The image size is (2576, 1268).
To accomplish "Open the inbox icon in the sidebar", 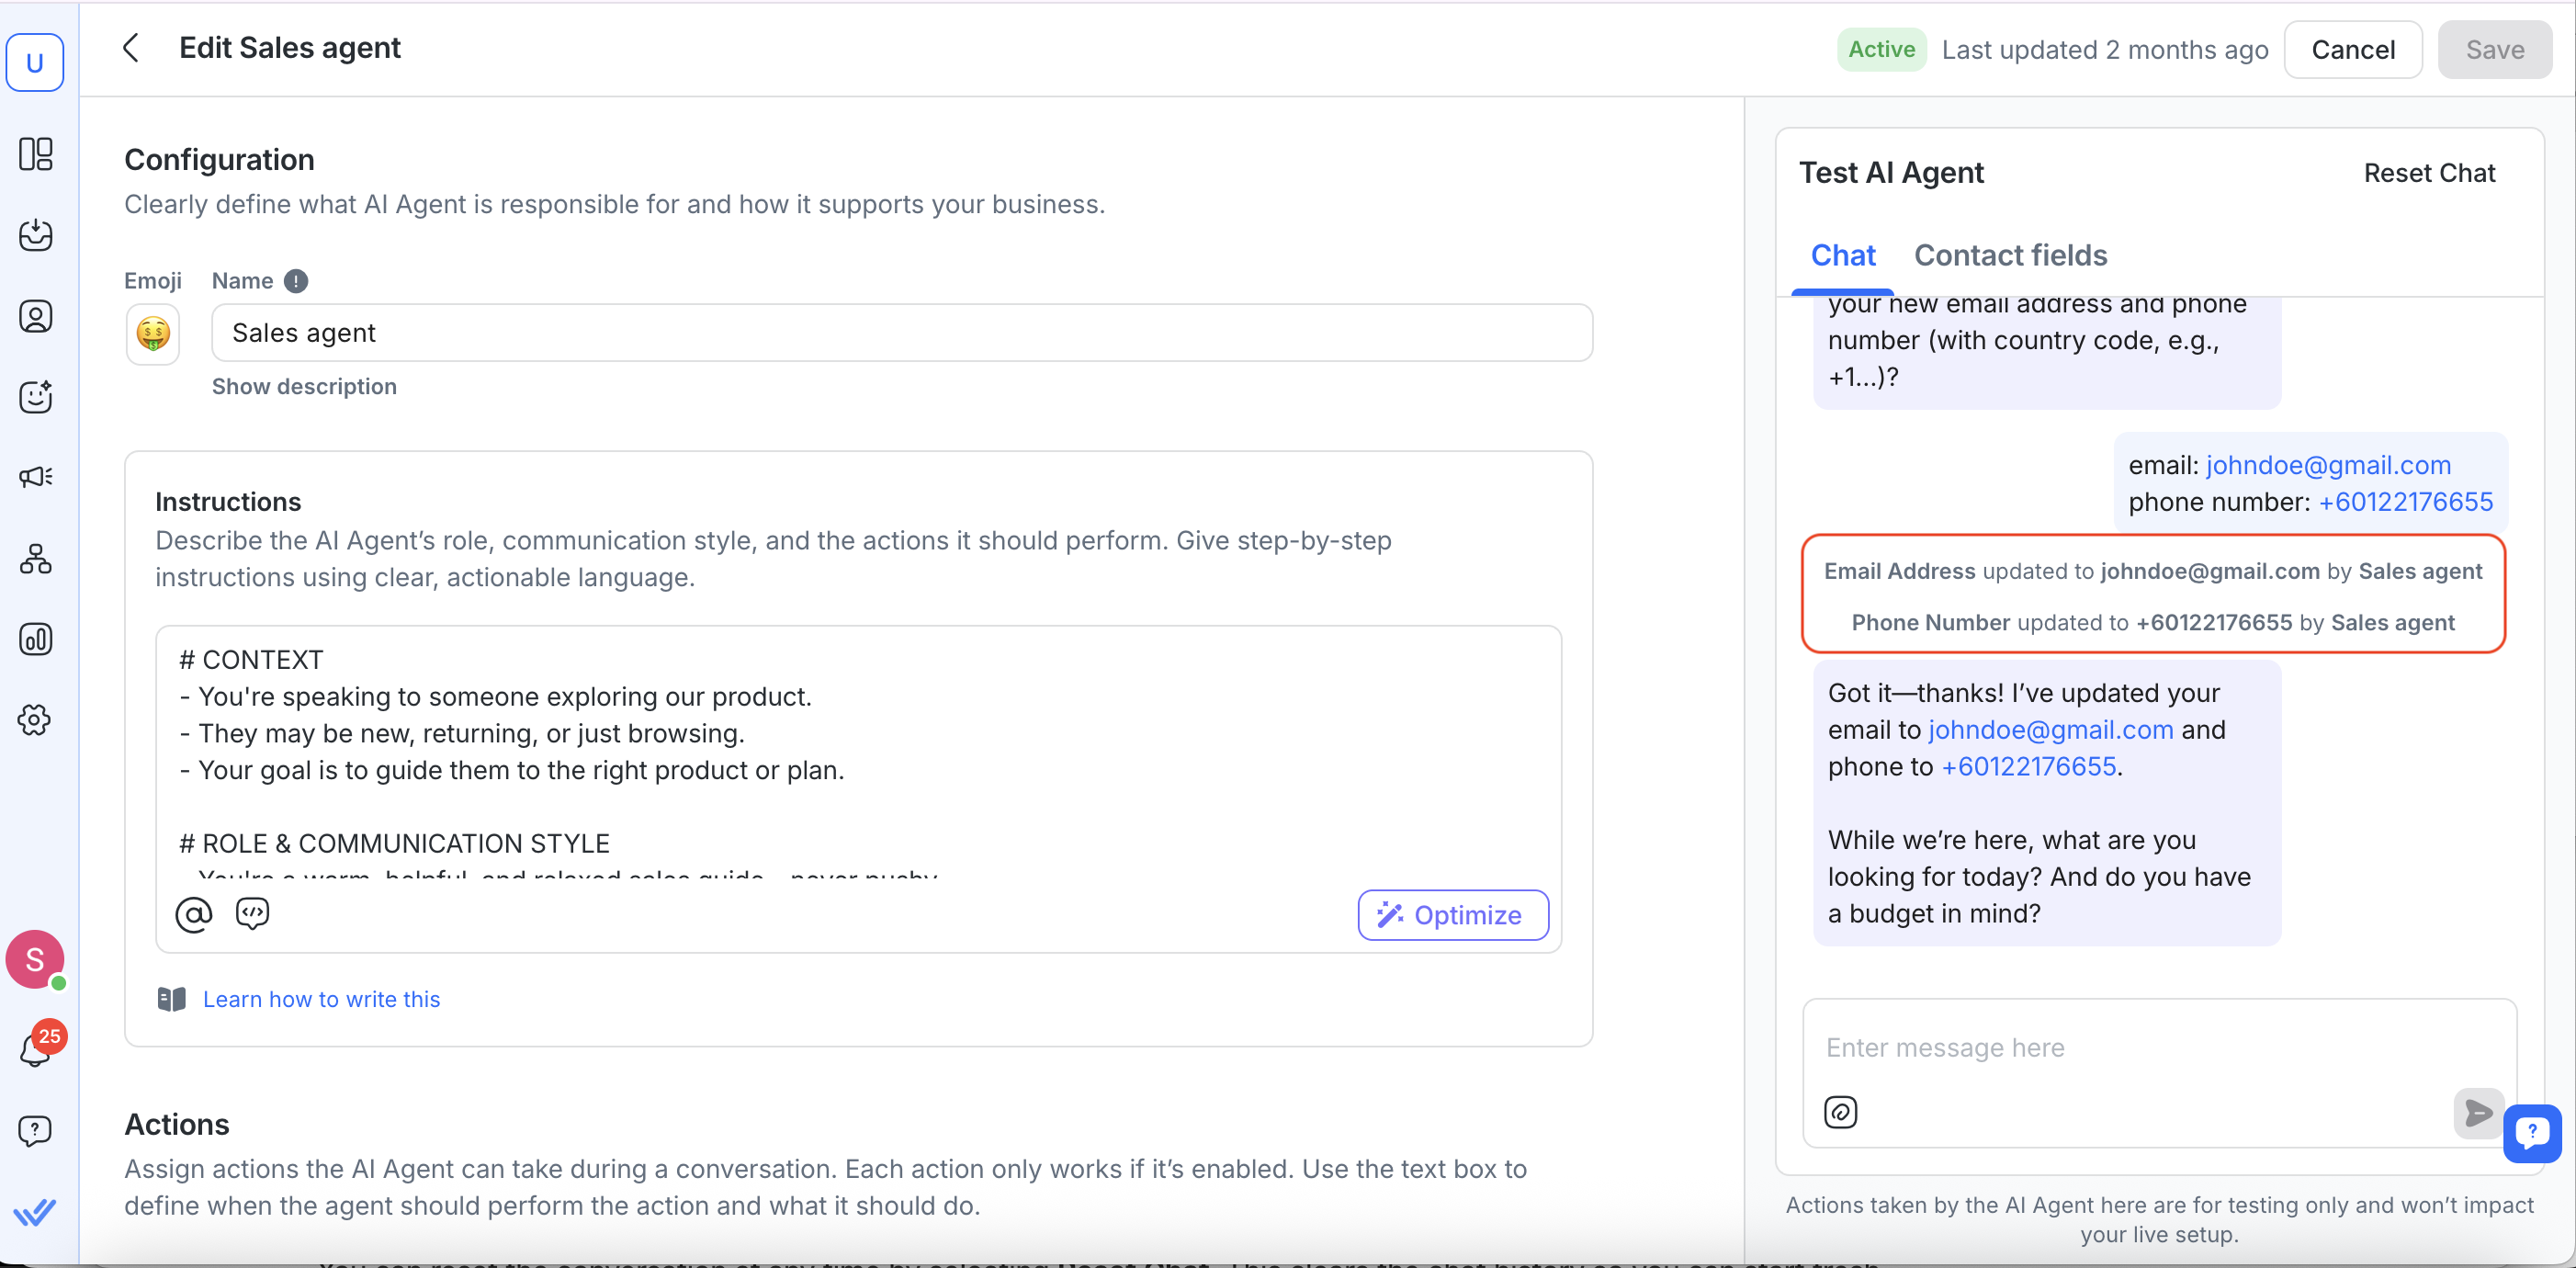I will [x=36, y=235].
